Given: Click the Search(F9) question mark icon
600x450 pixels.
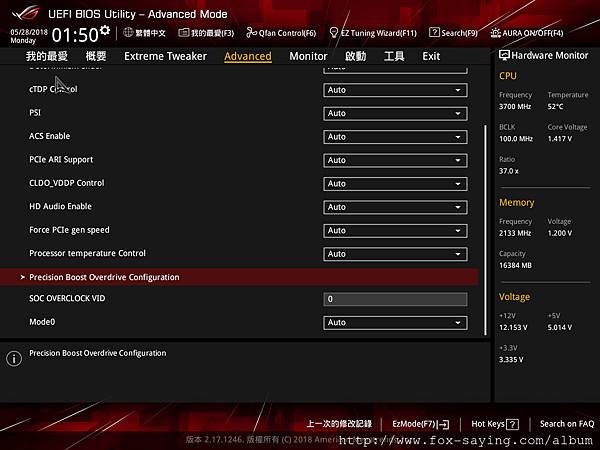Looking at the screenshot, I should click(x=434, y=33).
